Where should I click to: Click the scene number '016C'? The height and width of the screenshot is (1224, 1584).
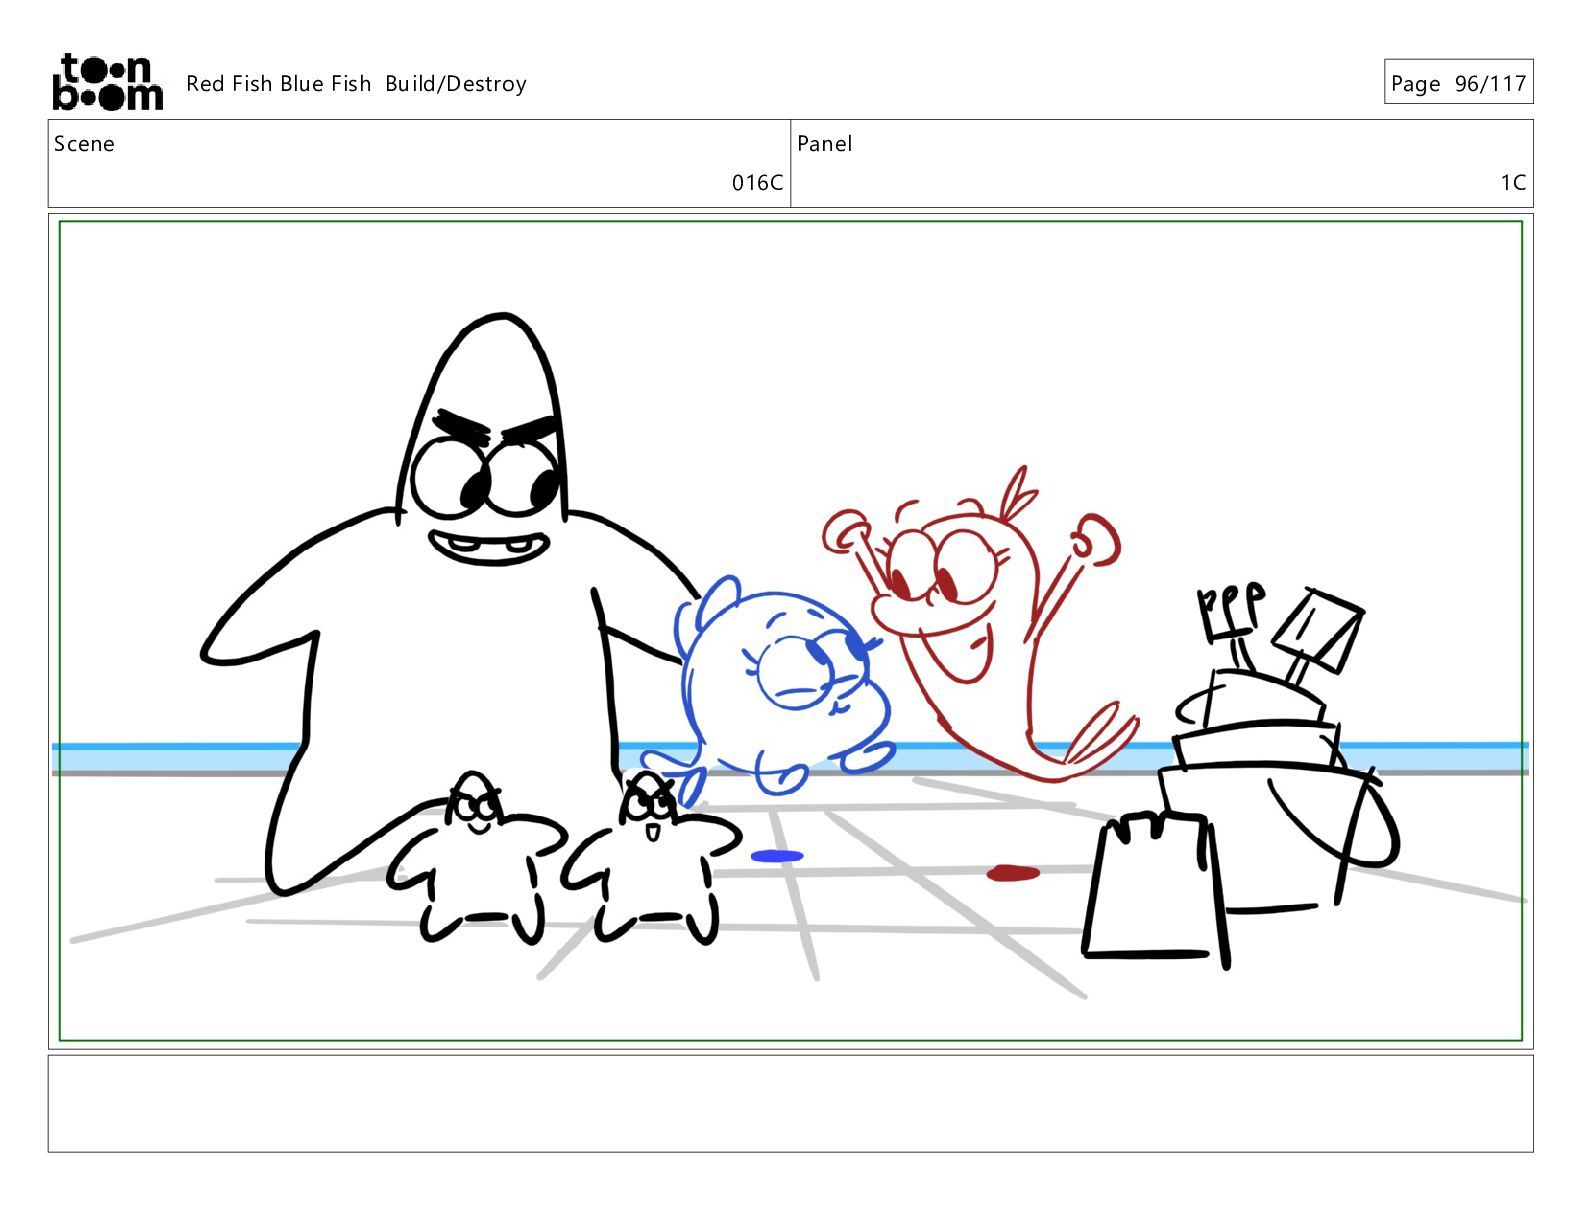757,183
